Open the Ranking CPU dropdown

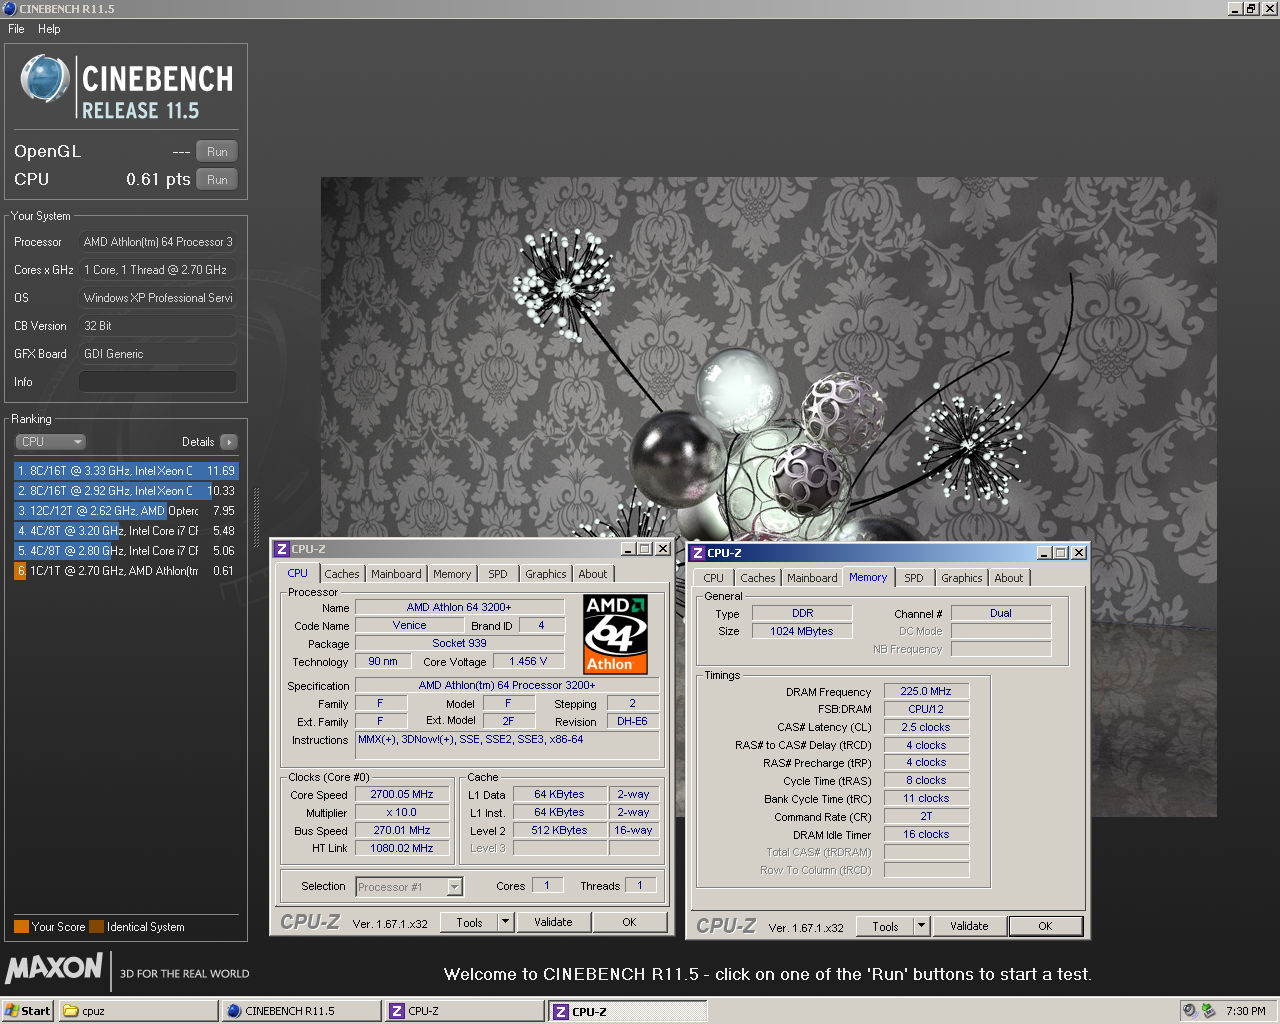[50, 442]
